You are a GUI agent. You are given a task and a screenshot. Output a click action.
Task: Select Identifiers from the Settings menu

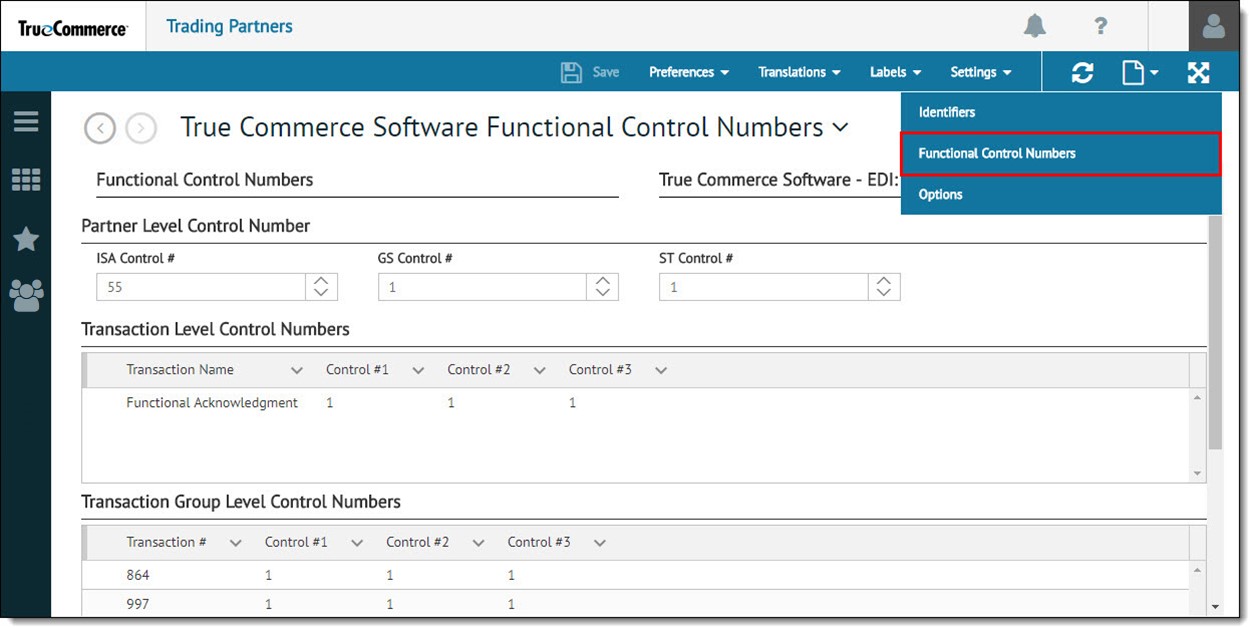(946, 112)
